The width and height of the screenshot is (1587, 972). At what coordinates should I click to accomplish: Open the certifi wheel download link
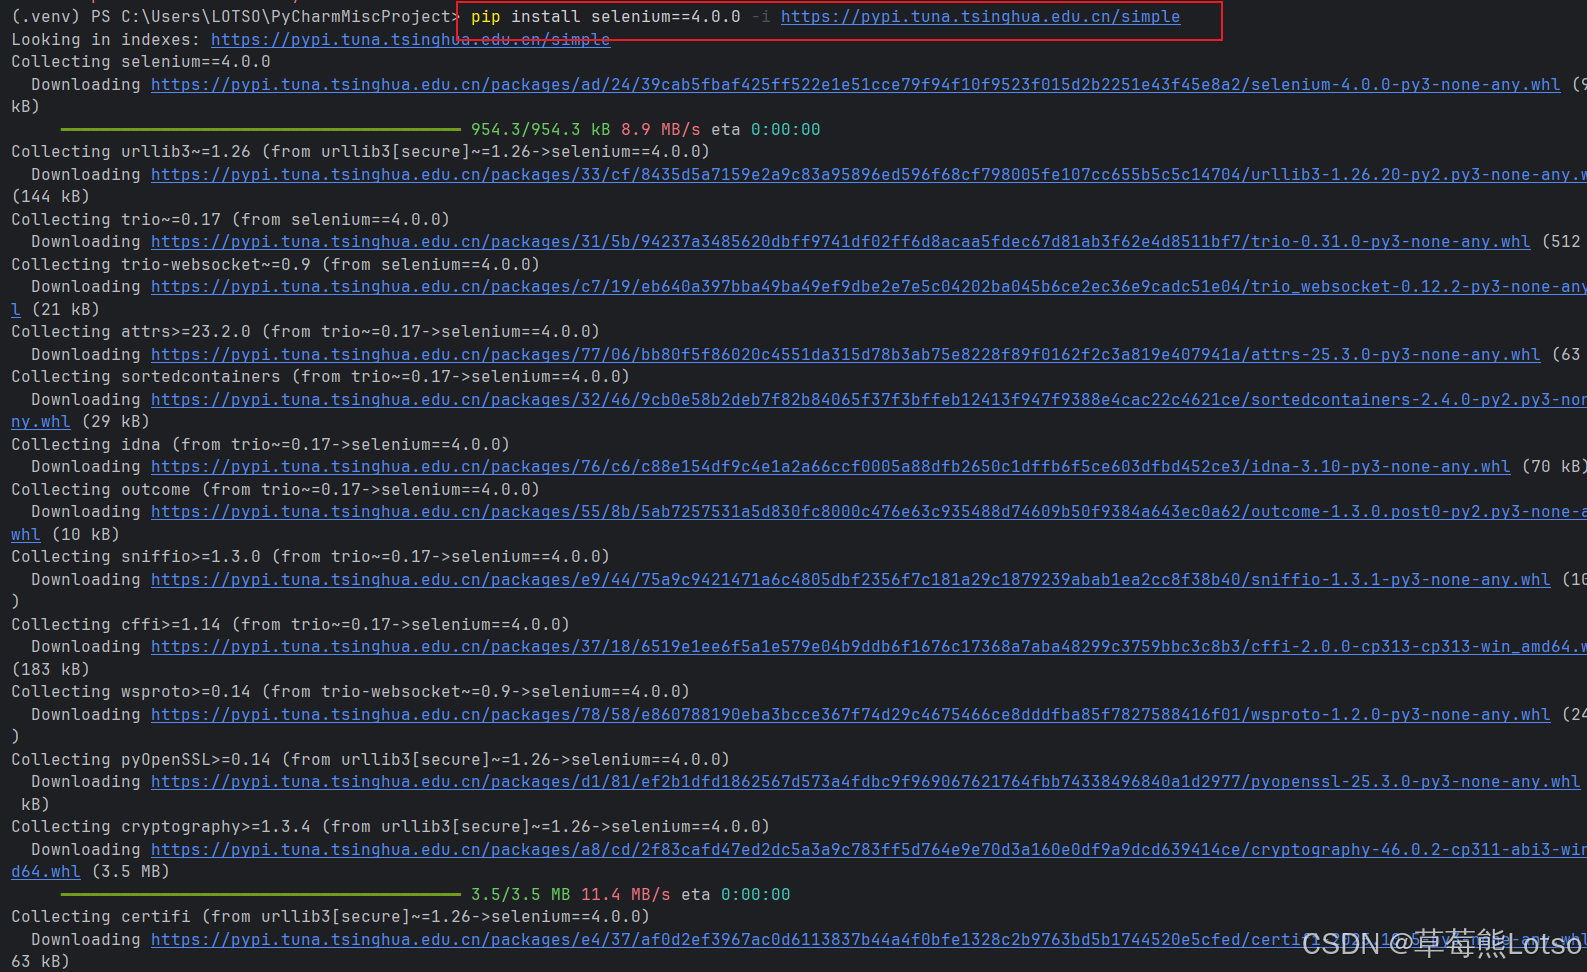click(x=868, y=940)
